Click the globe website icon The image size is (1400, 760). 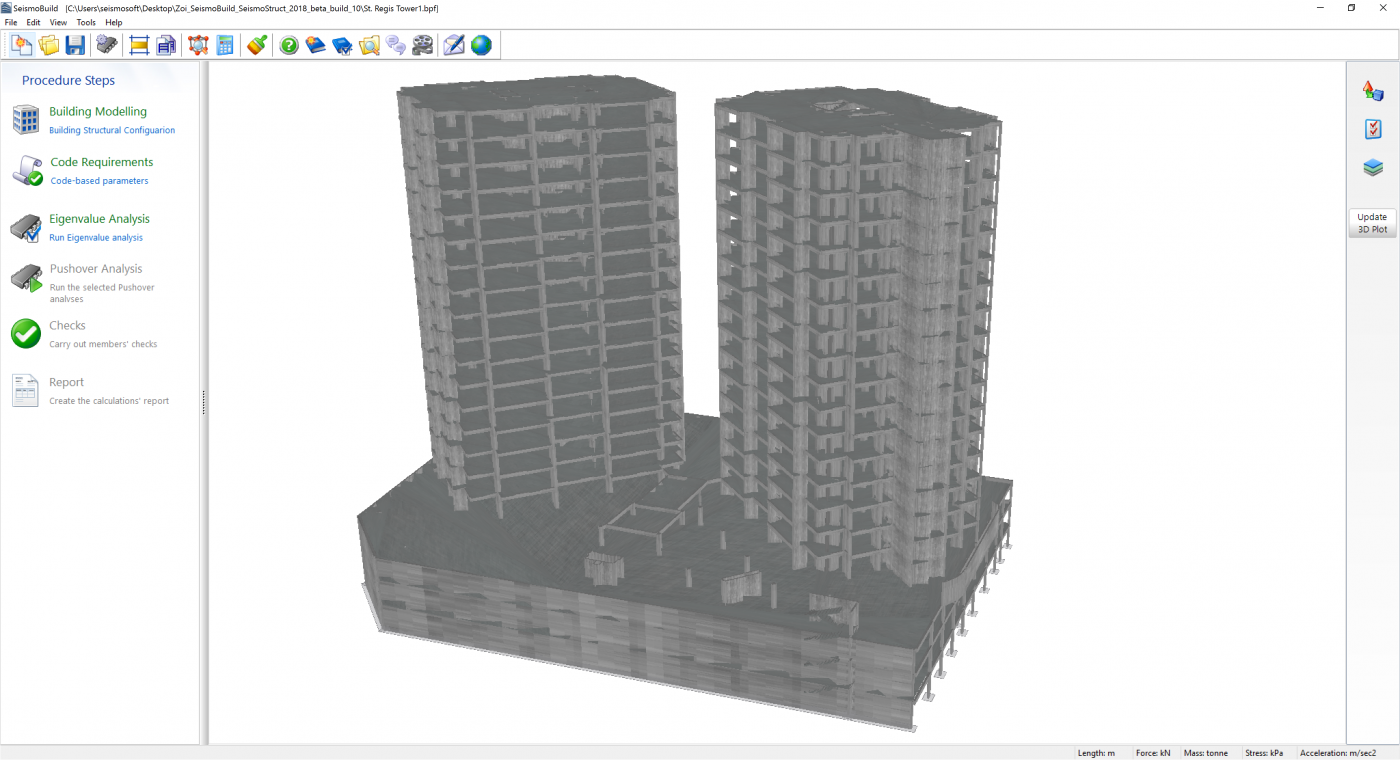[x=481, y=45]
